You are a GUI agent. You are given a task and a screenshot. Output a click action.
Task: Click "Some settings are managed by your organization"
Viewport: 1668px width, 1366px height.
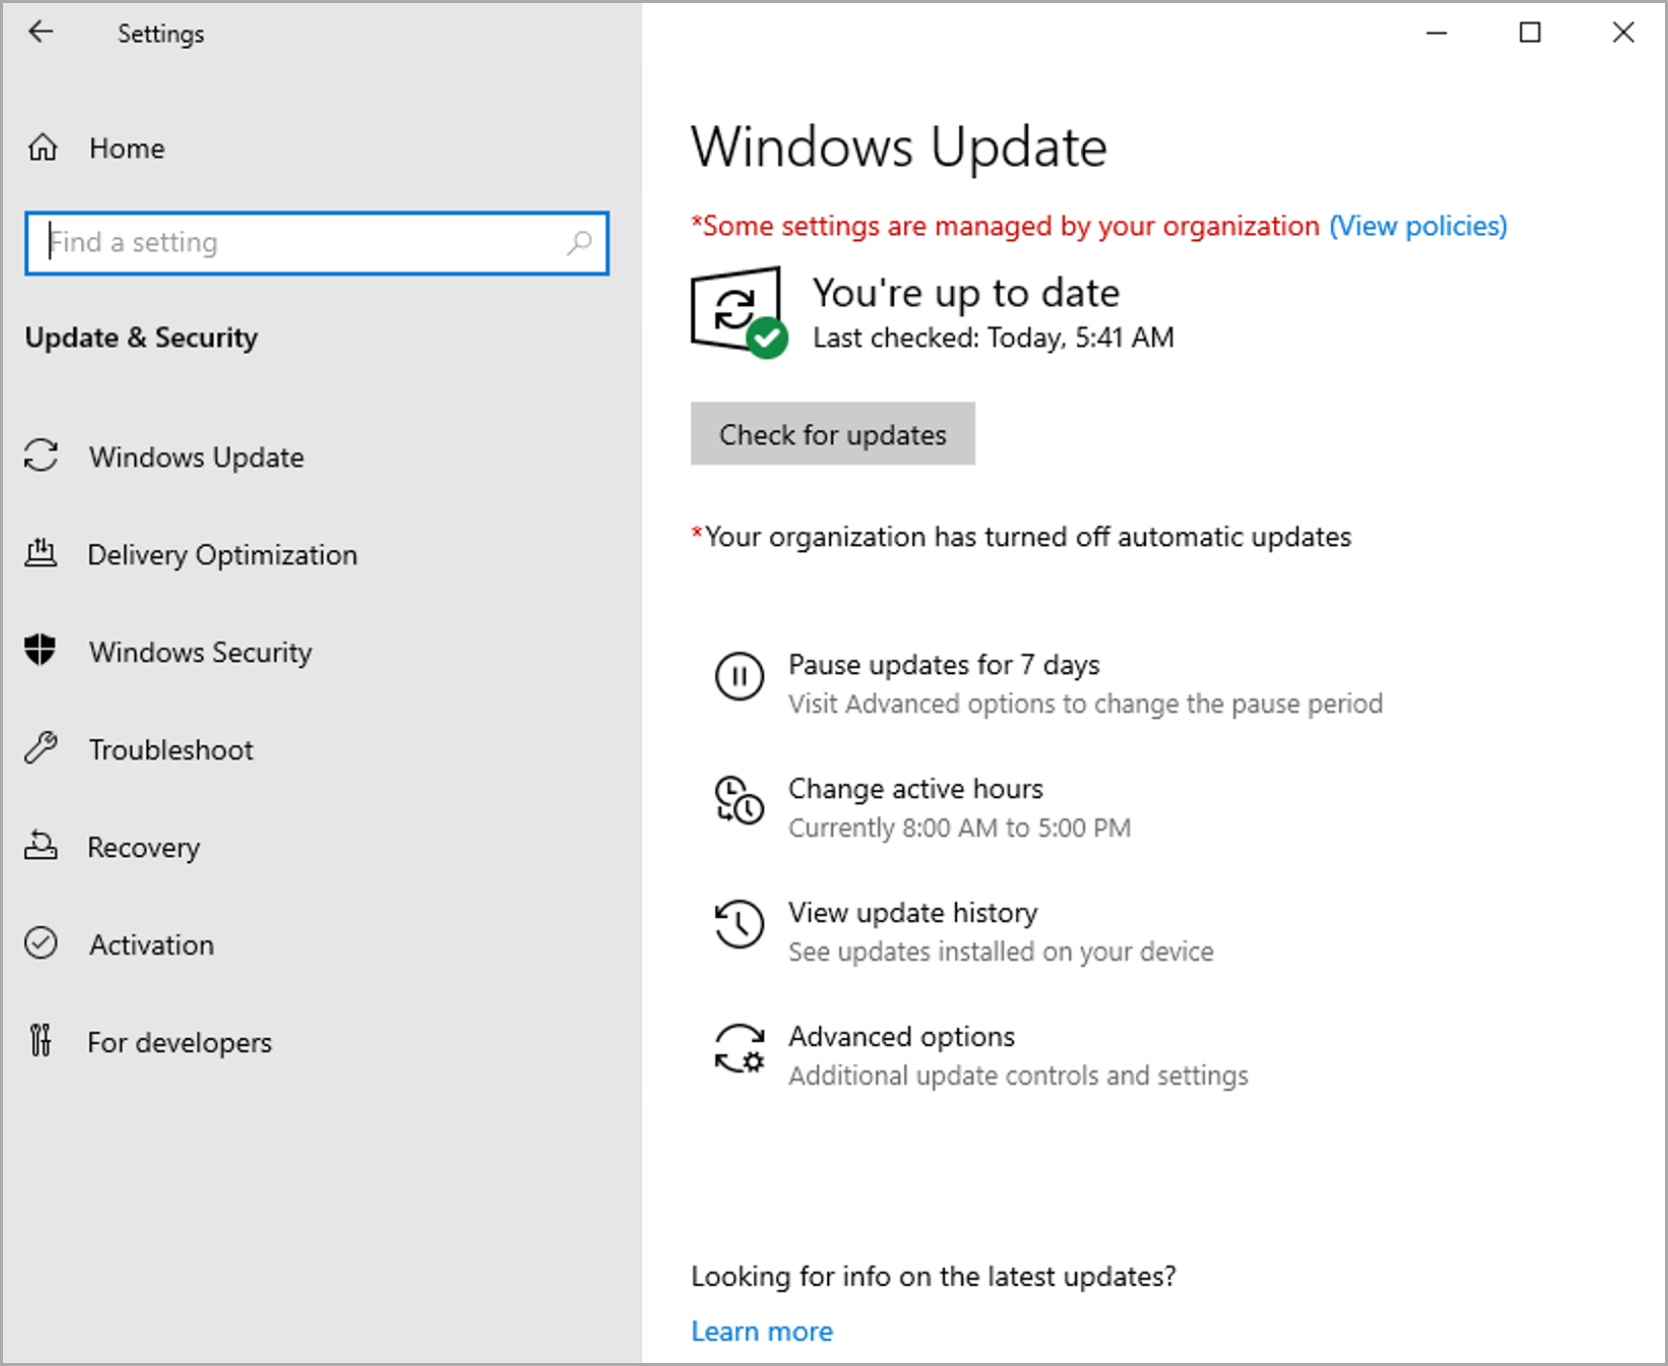point(1011,226)
